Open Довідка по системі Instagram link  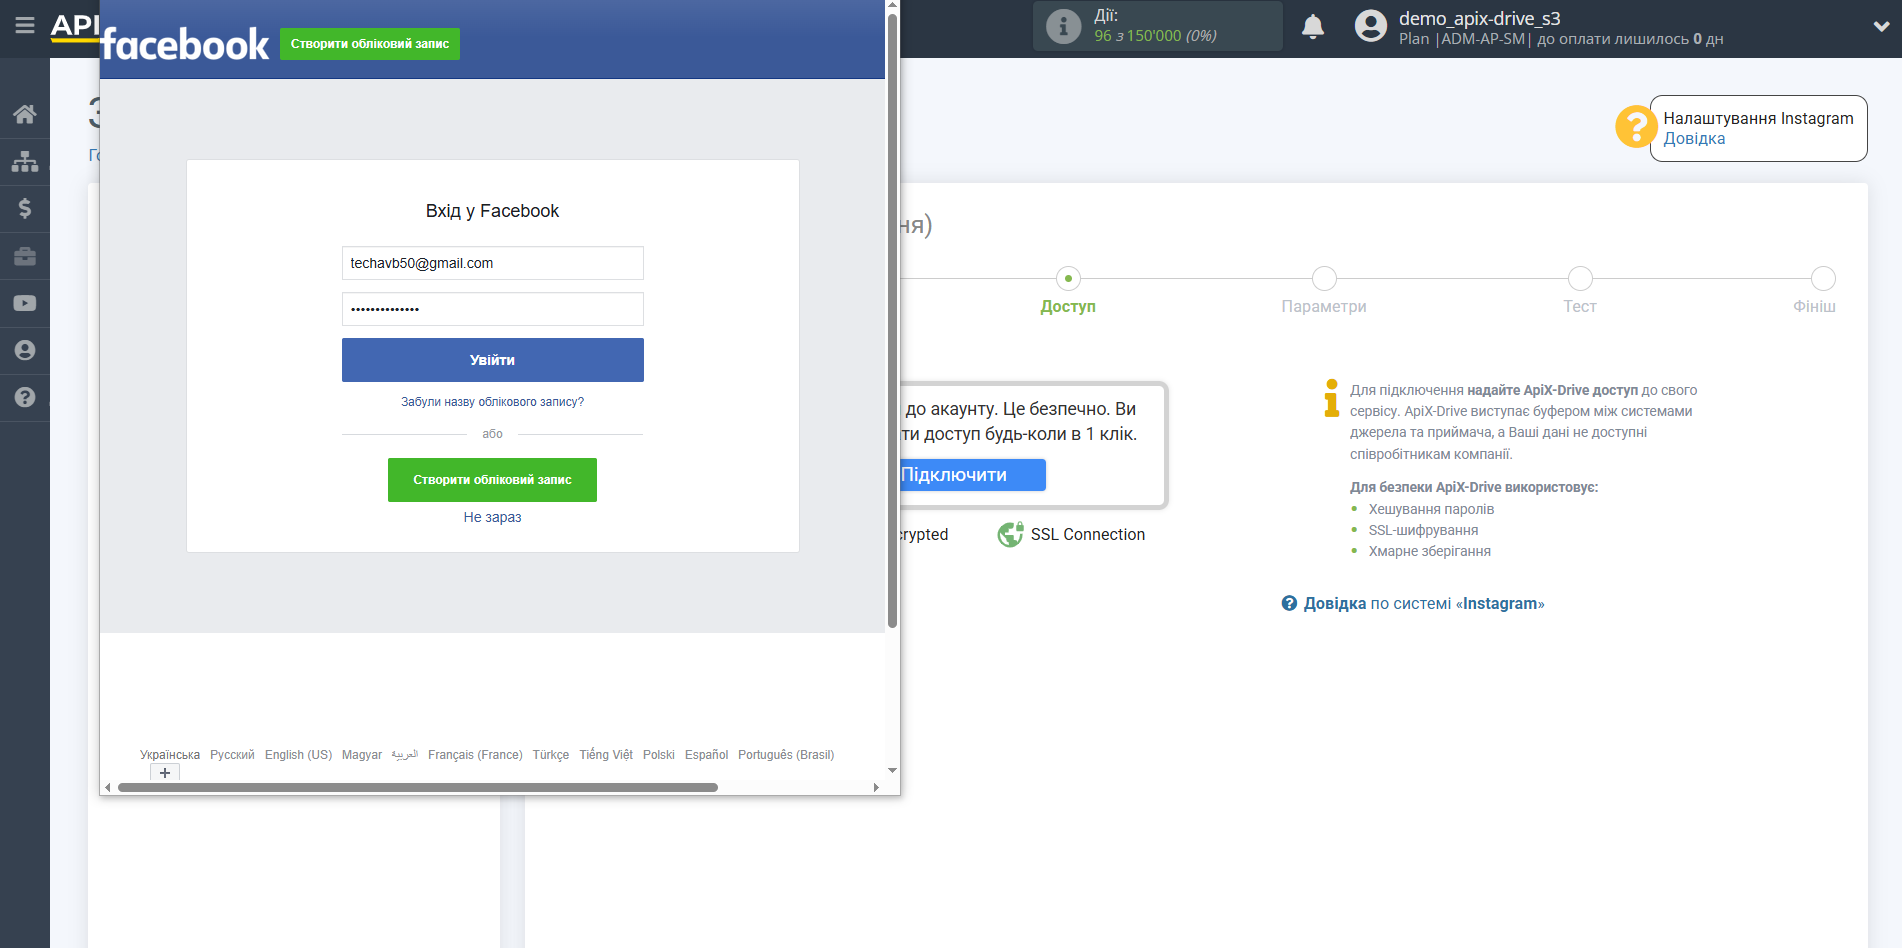[x=1424, y=603]
